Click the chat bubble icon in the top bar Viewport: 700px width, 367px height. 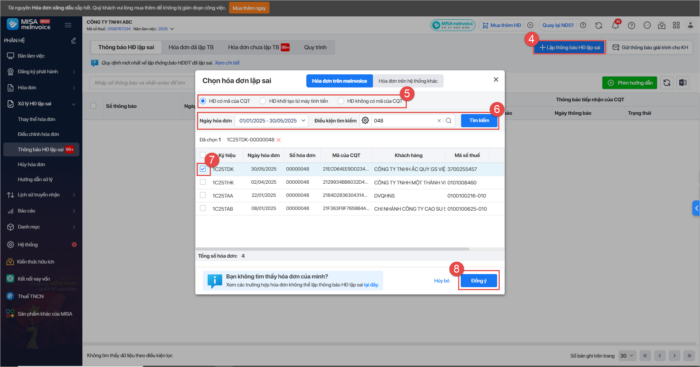coord(647,25)
